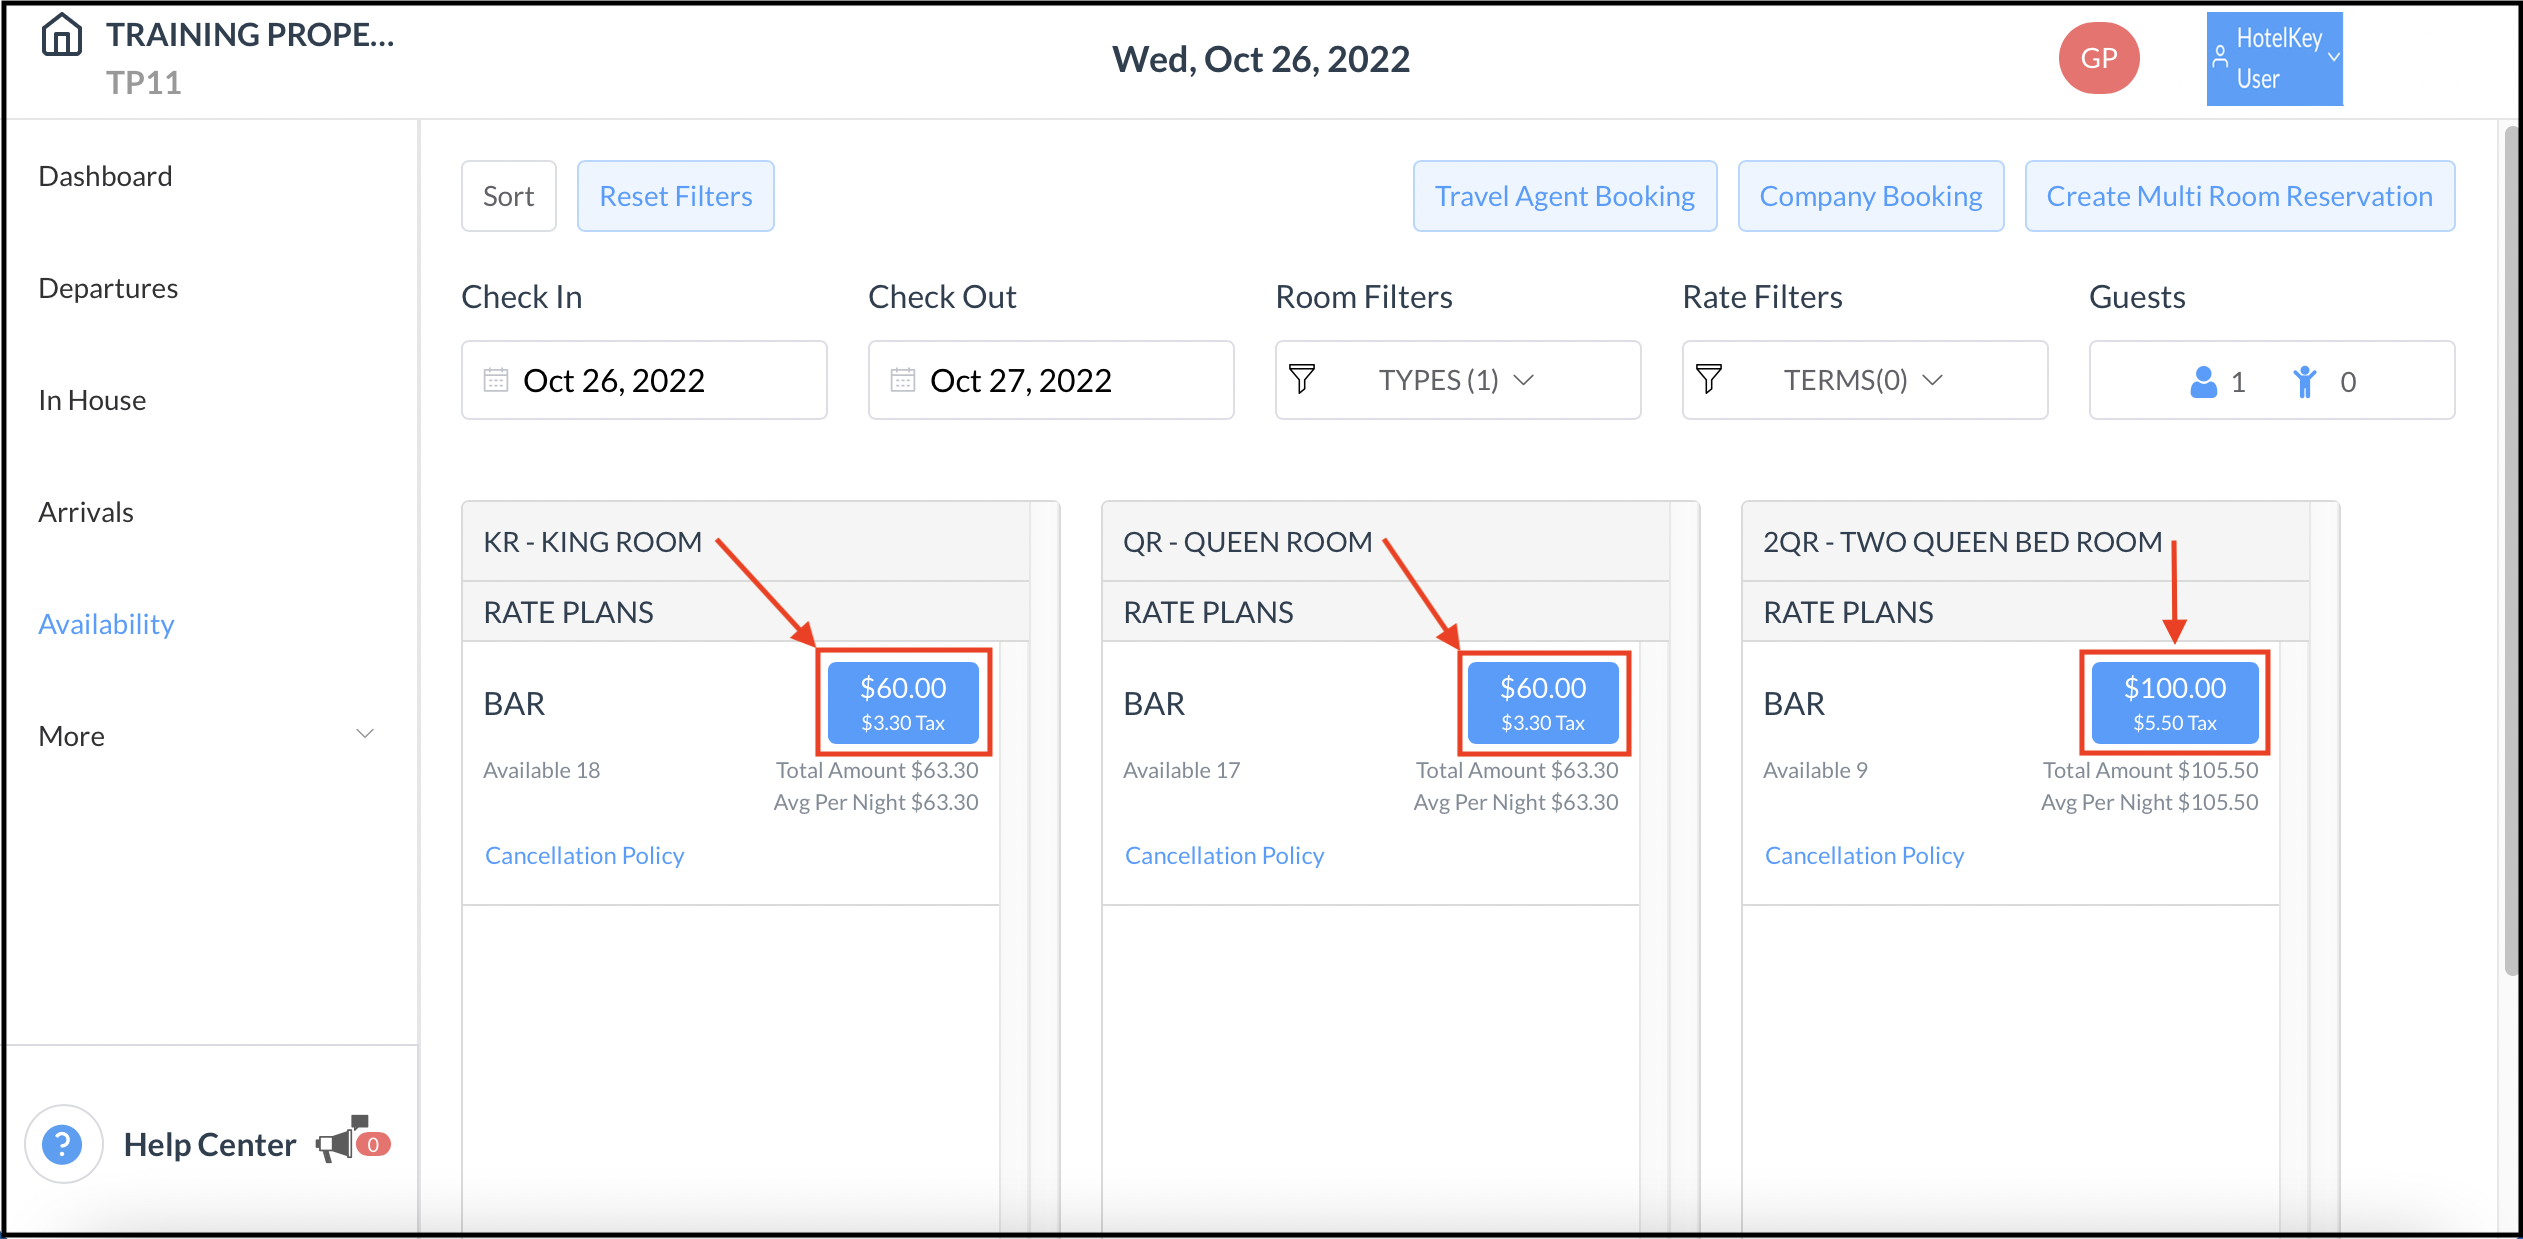The width and height of the screenshot is (2523, 1239).
Task: Select the child guest icon
Action: 2307,381
